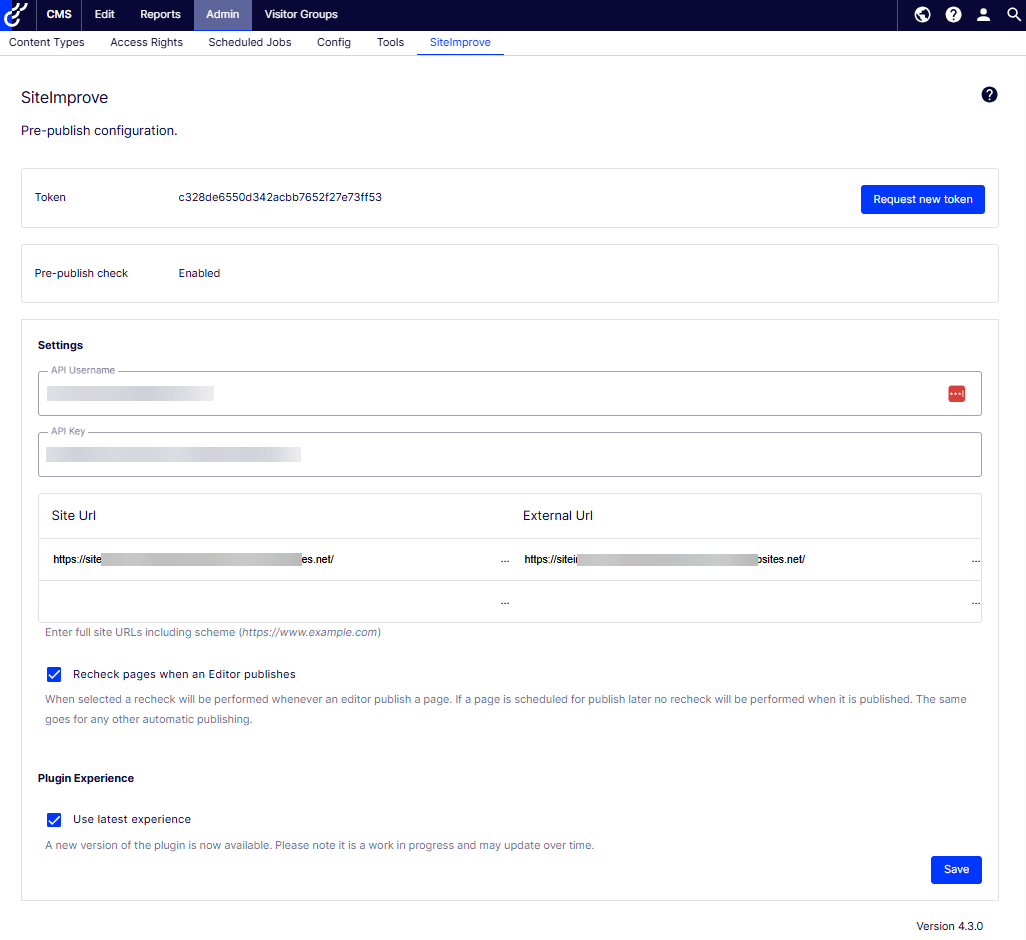Click the Request new token button
Viewport: 1026px width, 940px height.
point(922,200)
